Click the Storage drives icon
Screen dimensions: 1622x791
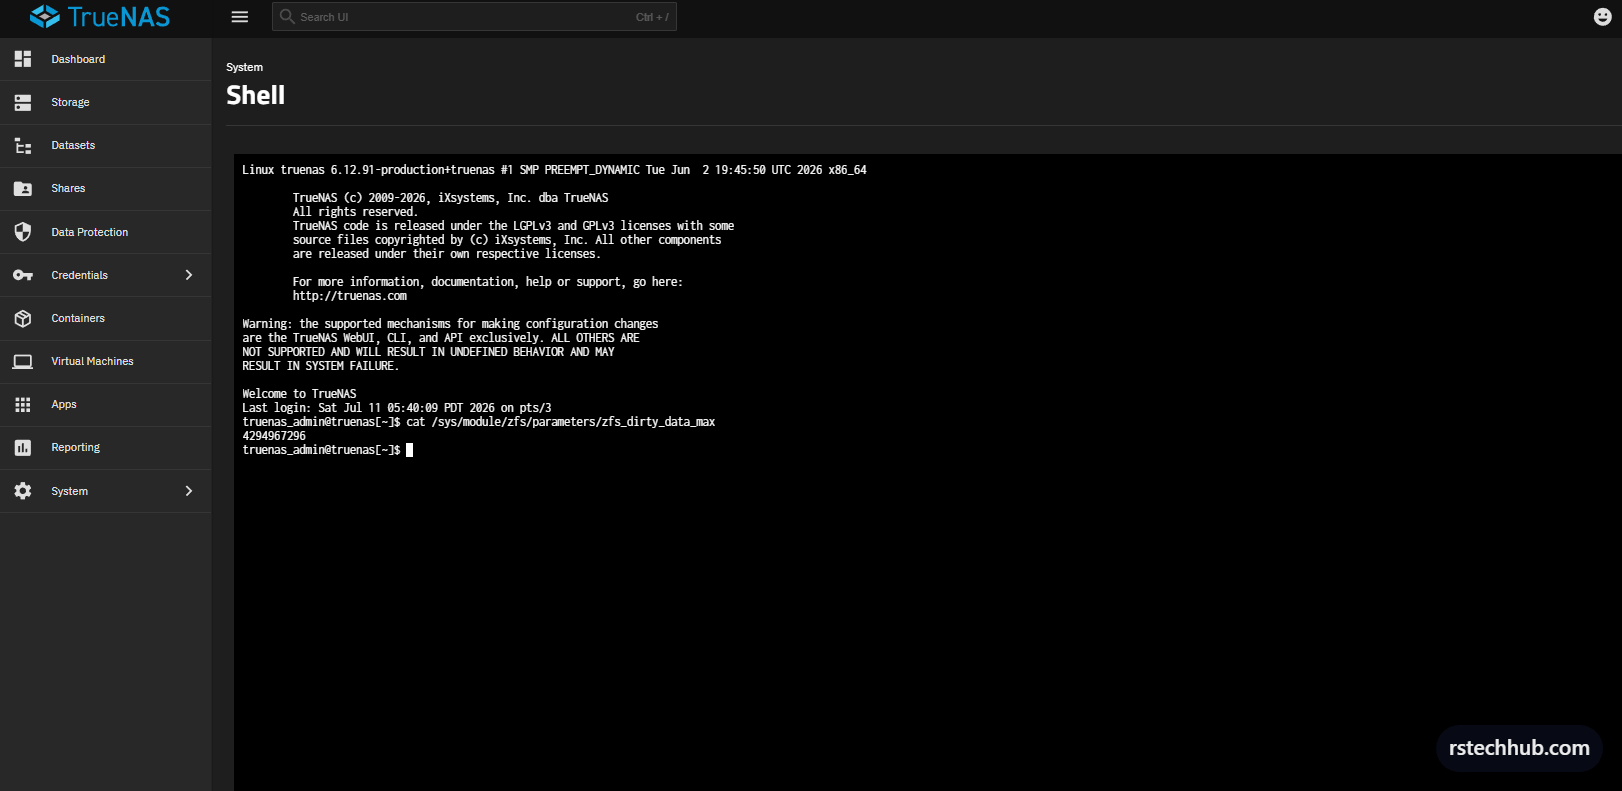tap(23, 102)
